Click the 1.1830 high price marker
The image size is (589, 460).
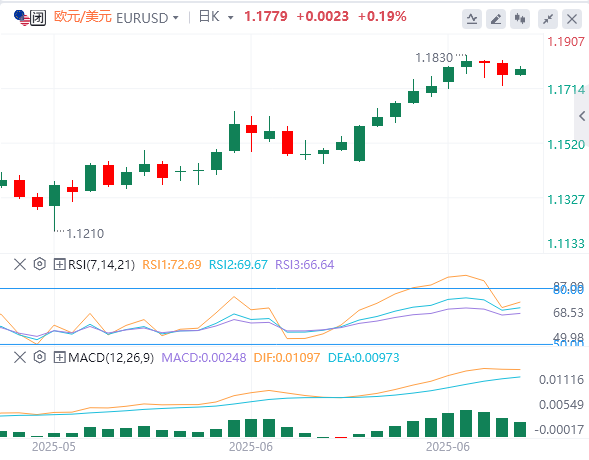tap(434, 58)
